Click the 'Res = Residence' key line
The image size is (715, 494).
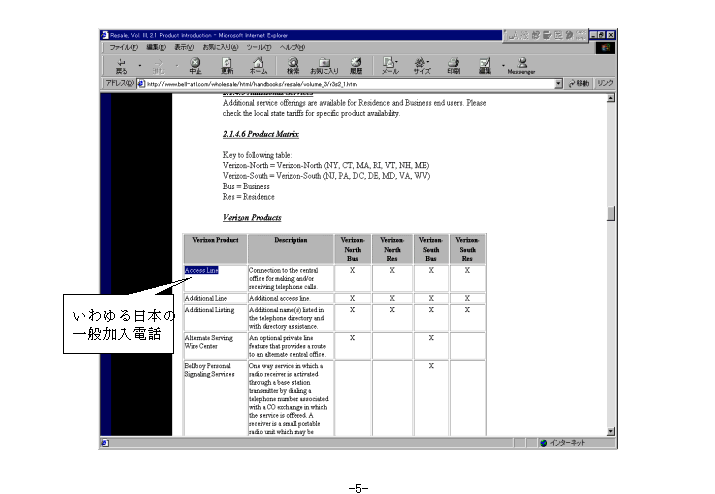point(249,197)
